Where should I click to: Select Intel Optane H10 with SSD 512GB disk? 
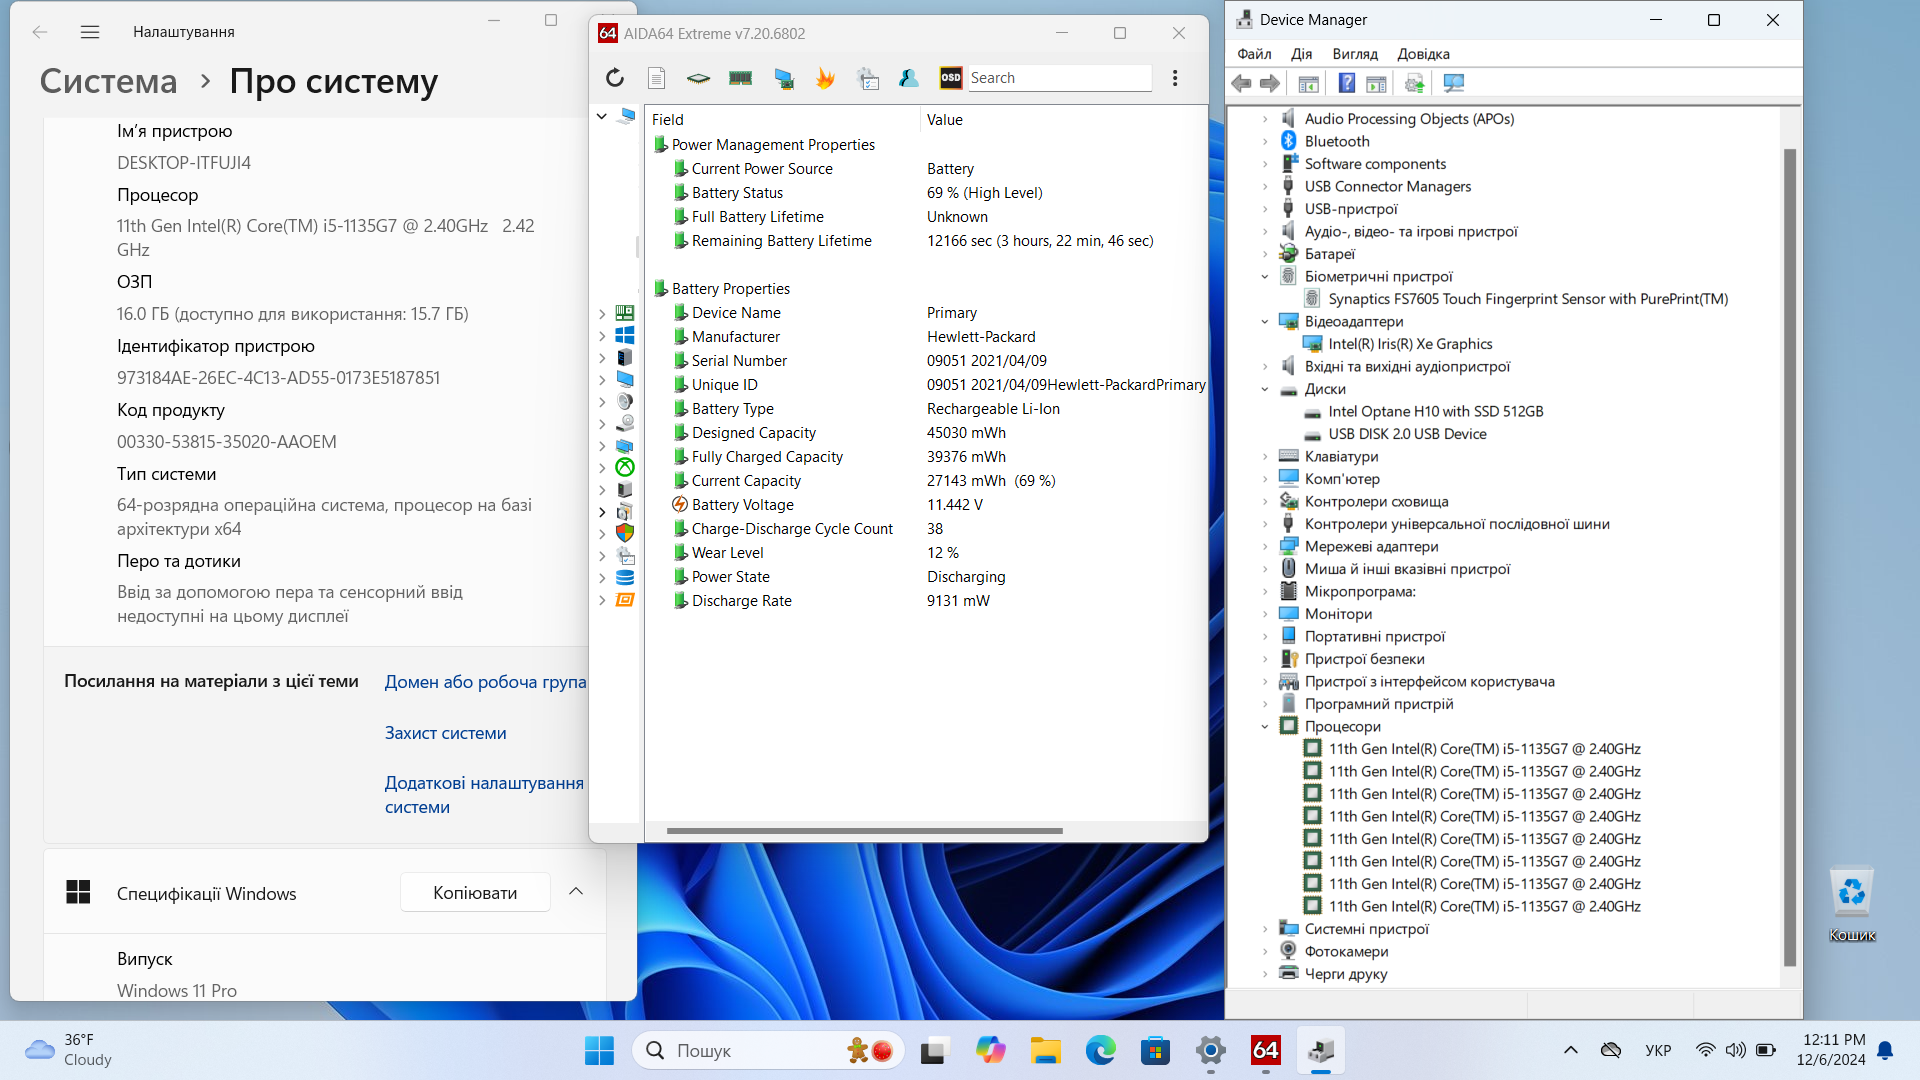(x=1435, y=412)
